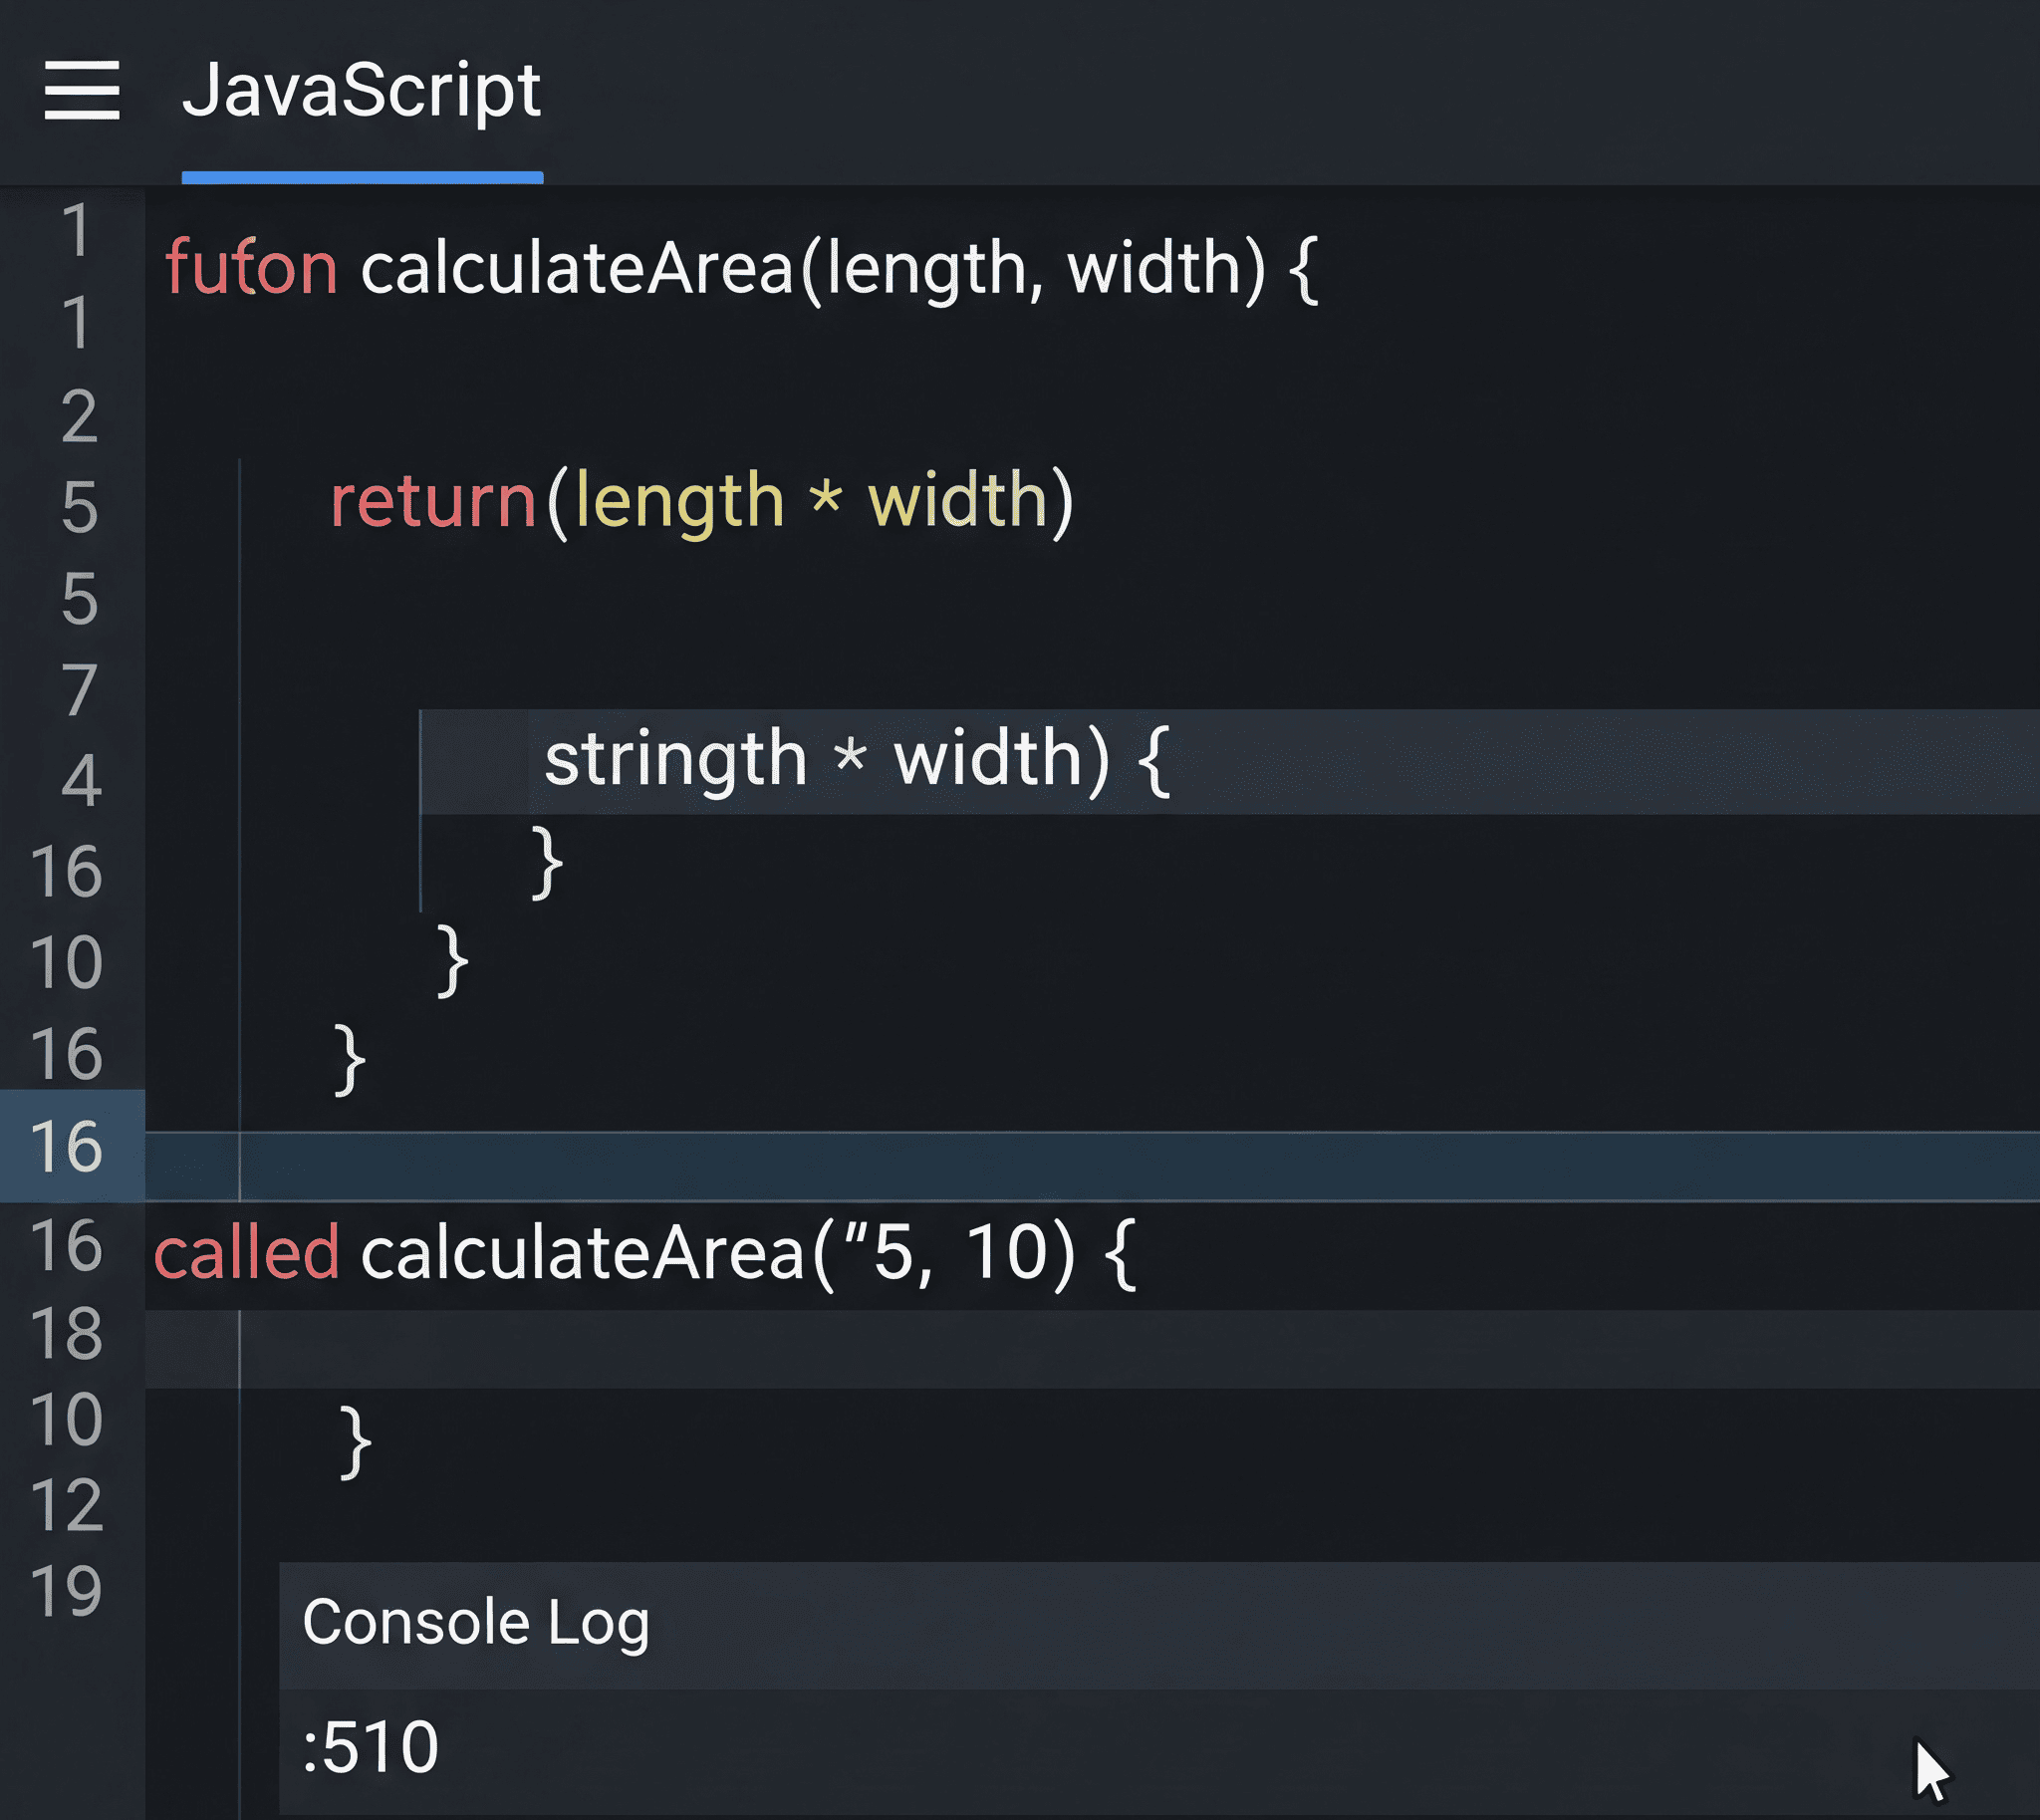Image resolution: width=2040 pixels, height=1820 pixels.
Task: Click line number 7 in gutter
Action: coord(79,690)
